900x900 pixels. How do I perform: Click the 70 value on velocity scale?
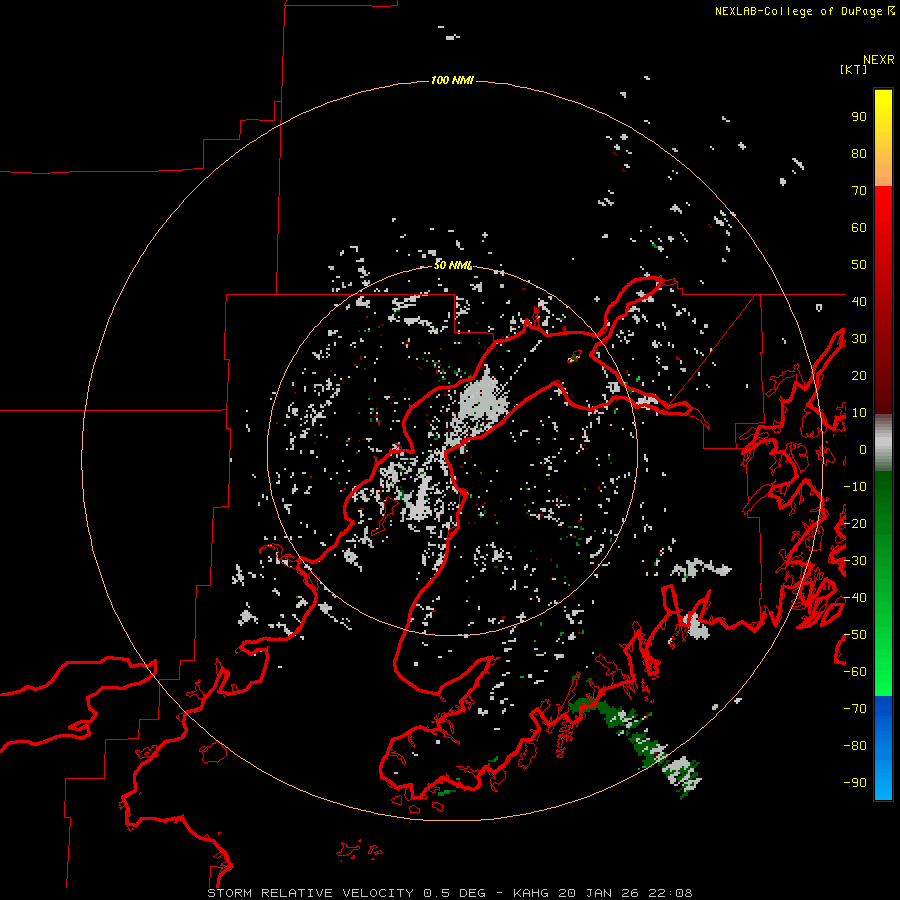click(x=859, y=191)
